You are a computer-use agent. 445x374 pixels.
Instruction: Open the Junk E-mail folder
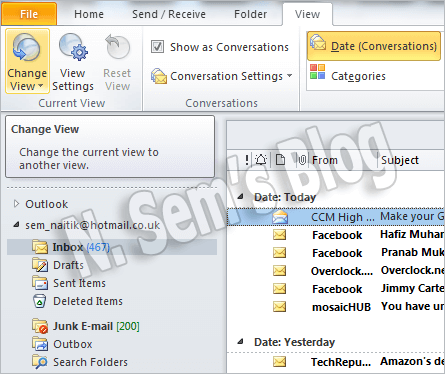pos(96,326)
